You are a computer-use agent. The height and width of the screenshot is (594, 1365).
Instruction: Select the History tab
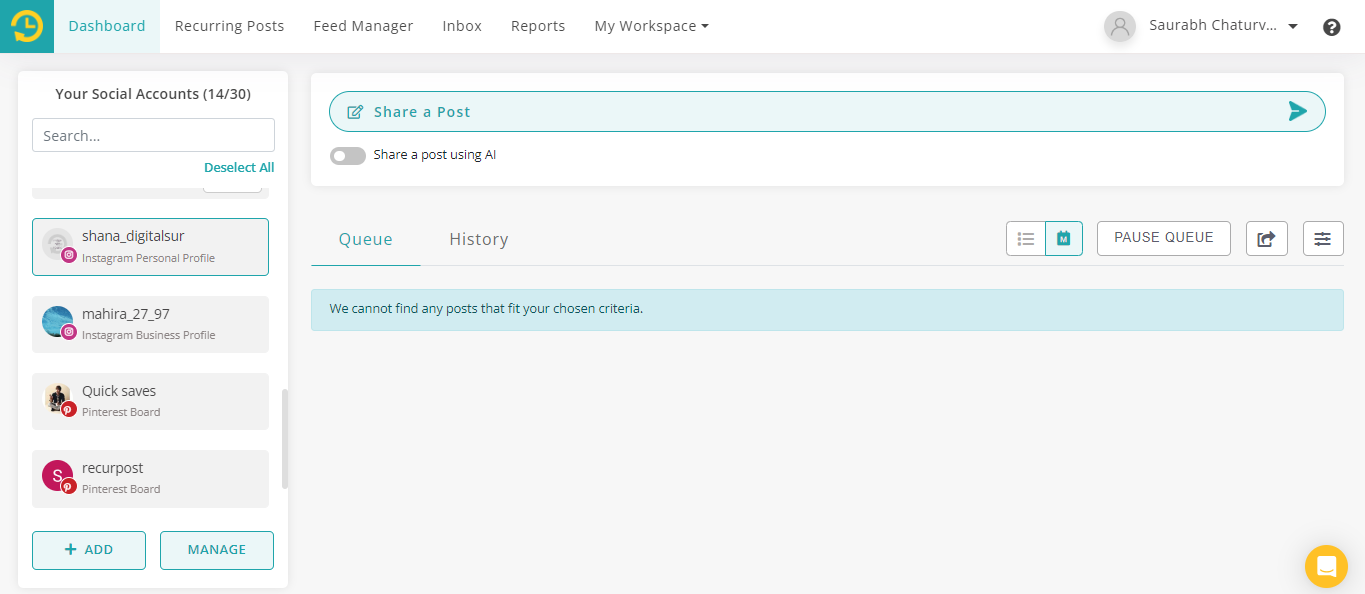point(479,239)
